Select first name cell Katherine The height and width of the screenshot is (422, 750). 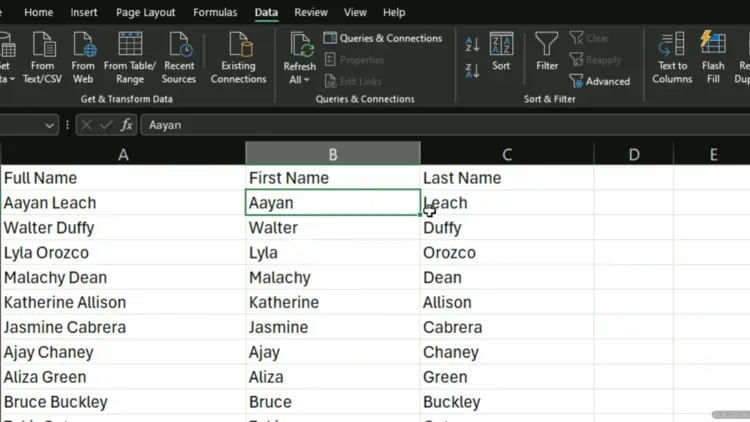tap(333, 302)
